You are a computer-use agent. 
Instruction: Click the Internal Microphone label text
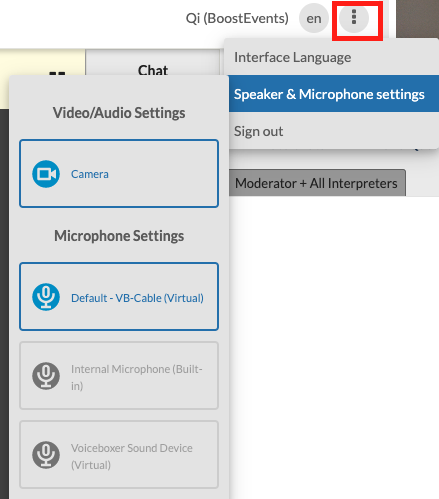[137, 377]
